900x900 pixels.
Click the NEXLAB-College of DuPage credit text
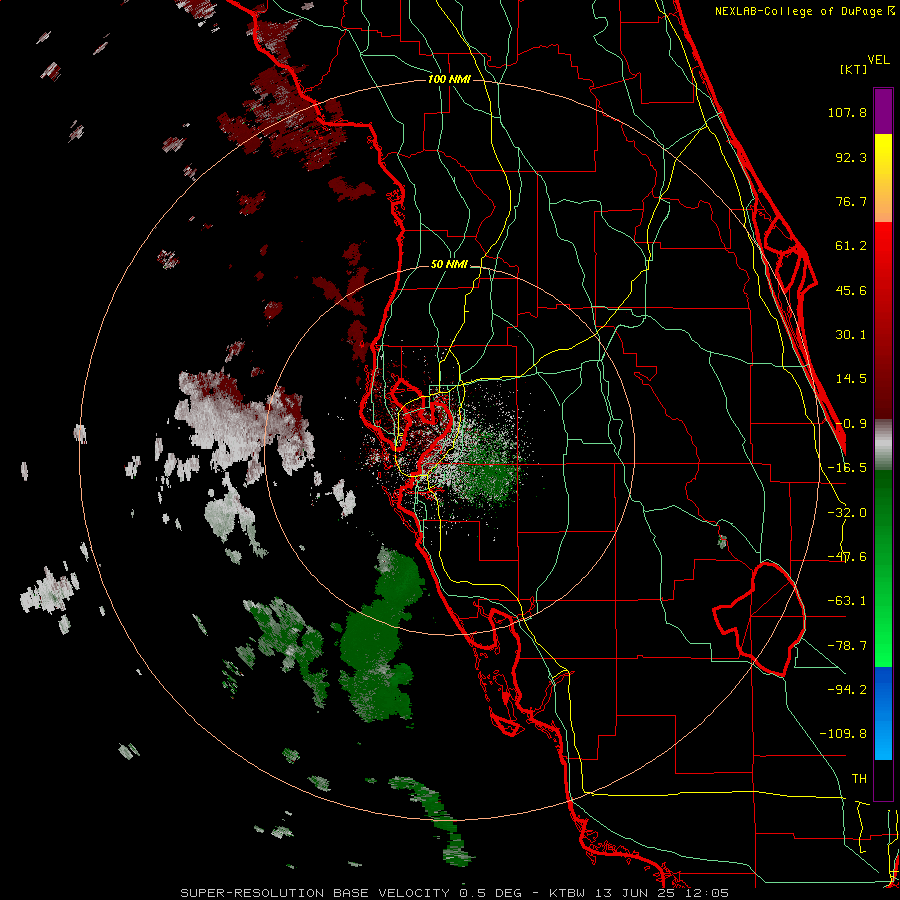[x=798, y=11]
